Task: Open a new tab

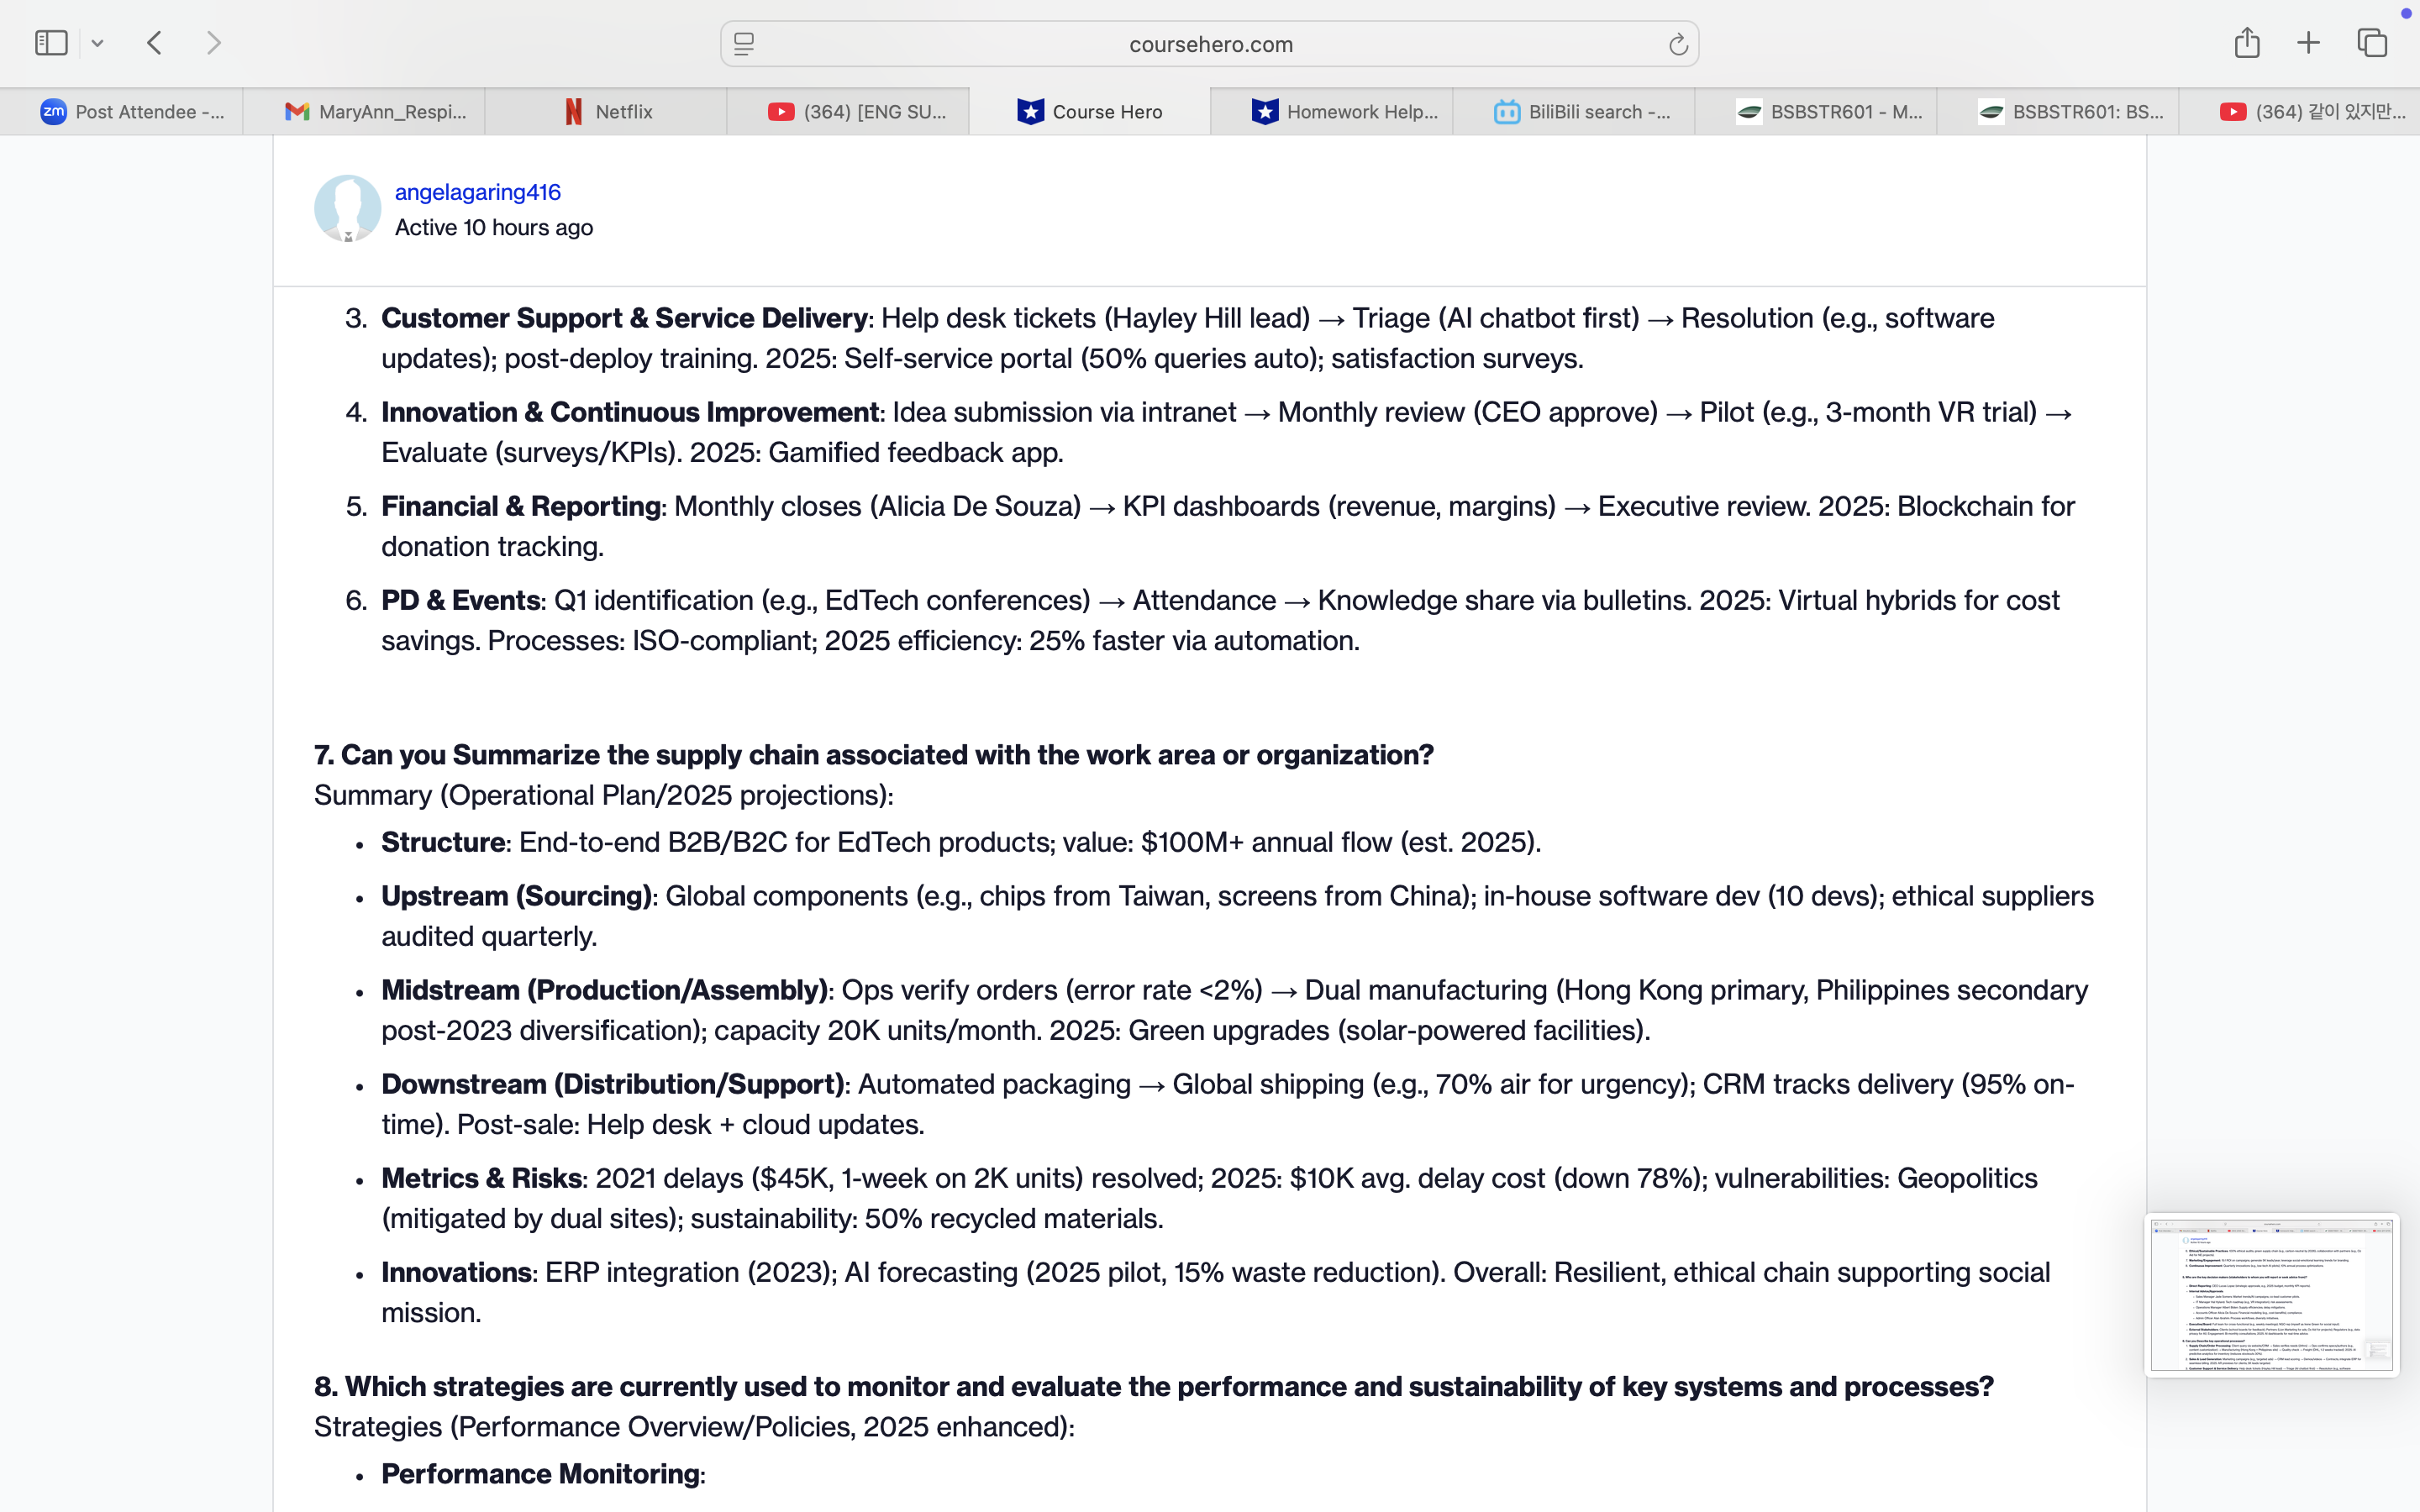Action: (x=2308, y=43)
